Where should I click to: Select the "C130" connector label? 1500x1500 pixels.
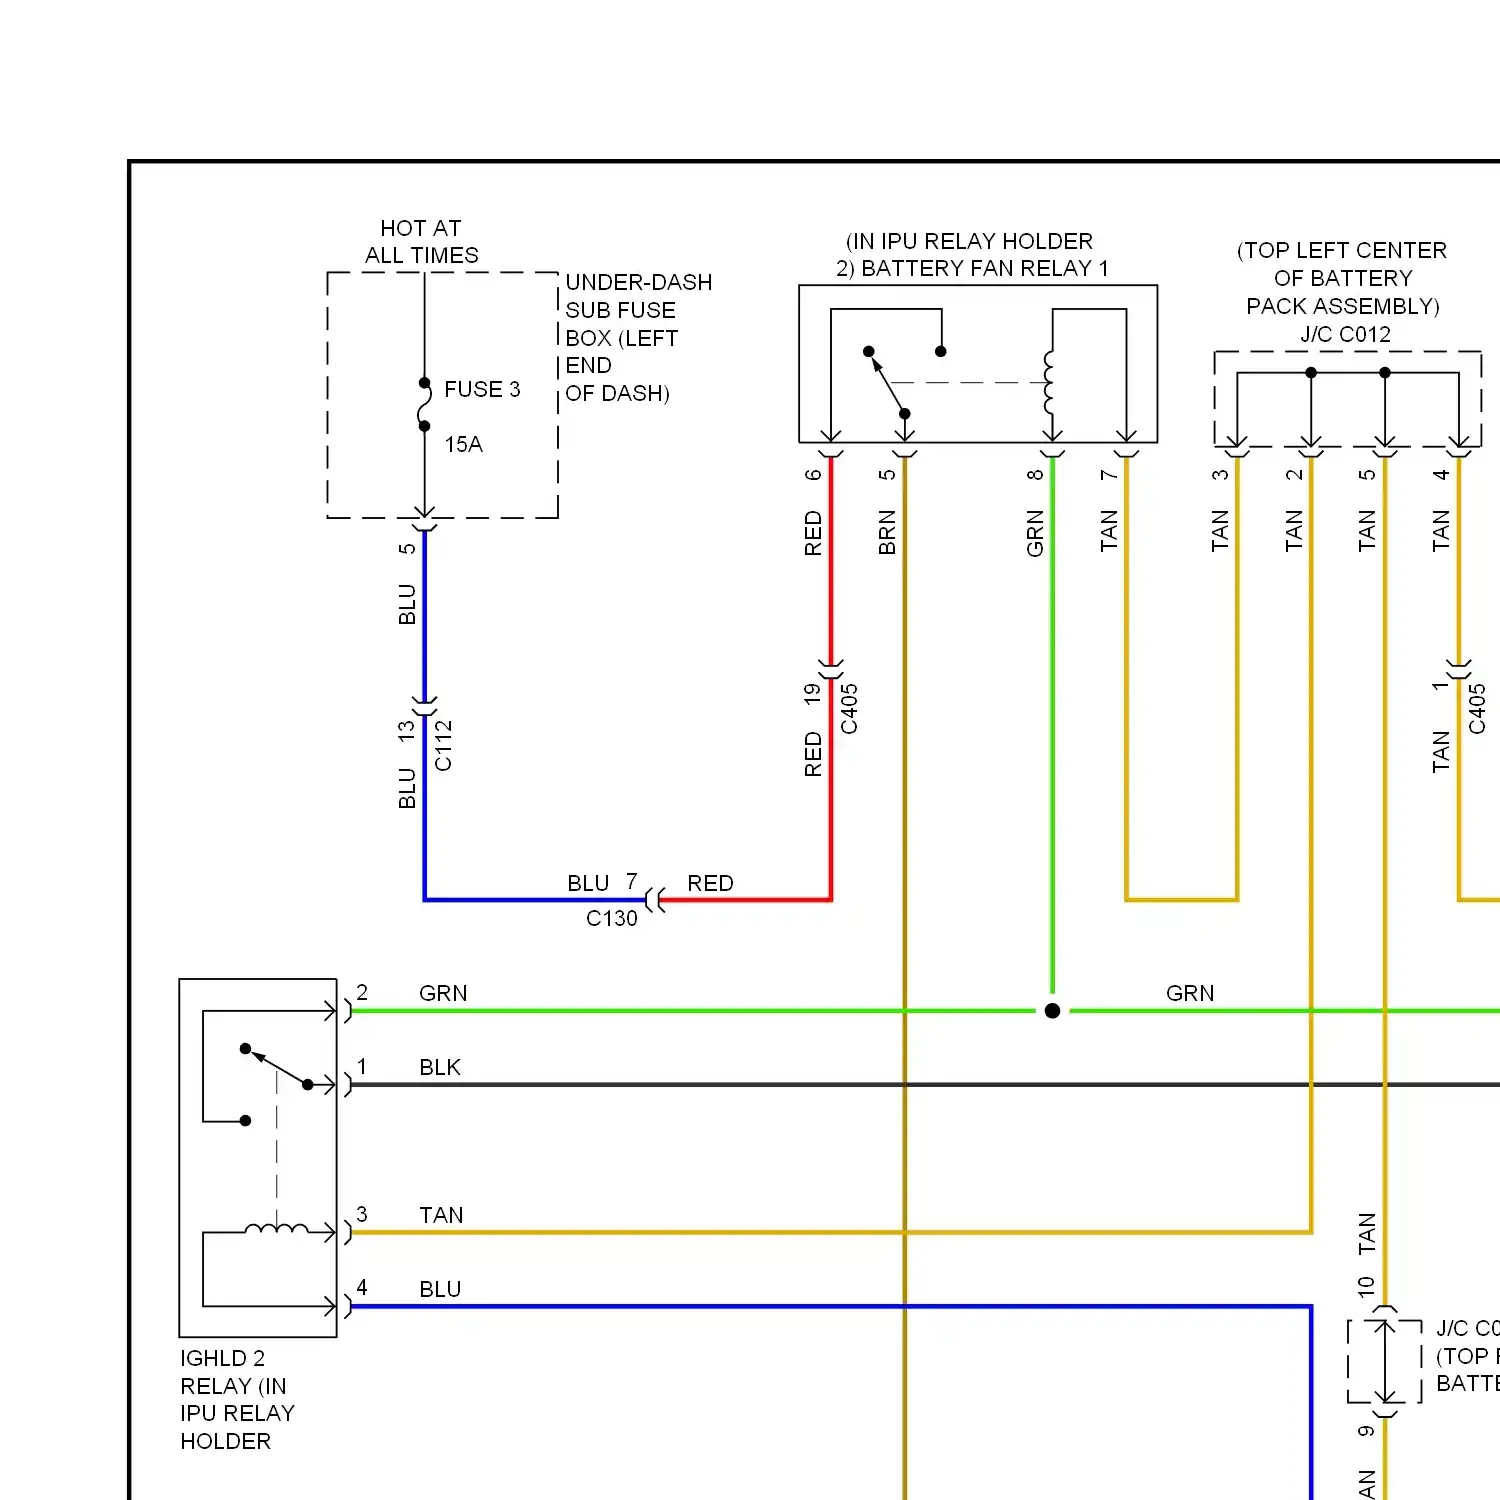[x=612, y=918]
